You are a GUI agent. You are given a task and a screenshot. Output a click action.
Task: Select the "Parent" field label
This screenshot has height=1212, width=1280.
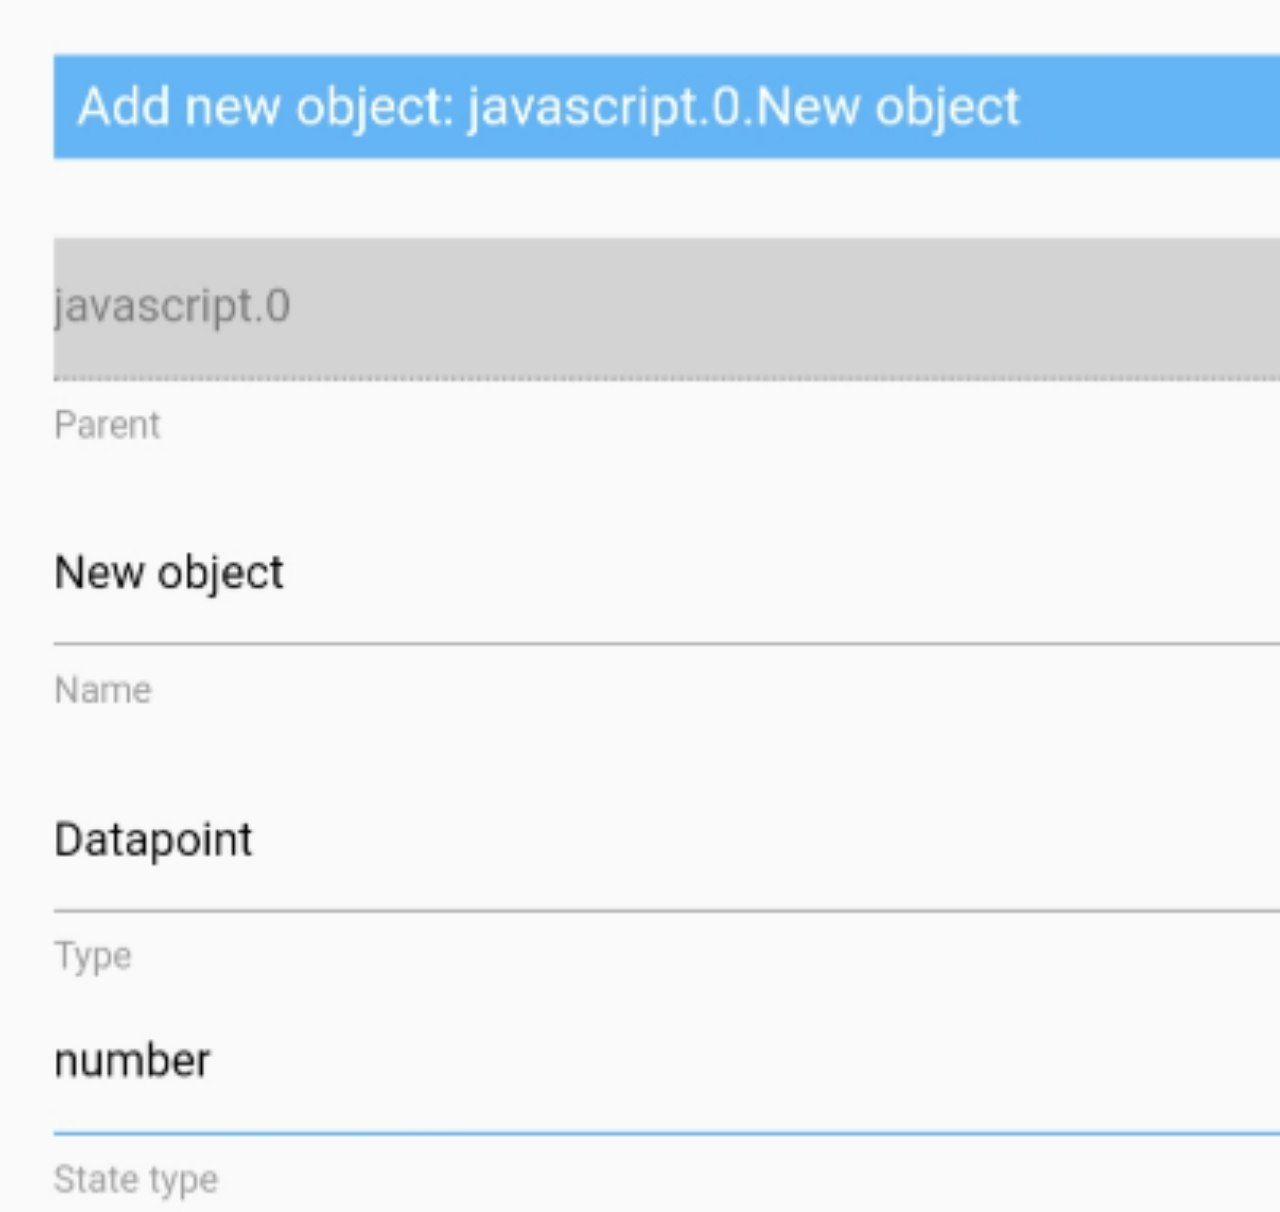pos(107,425)
